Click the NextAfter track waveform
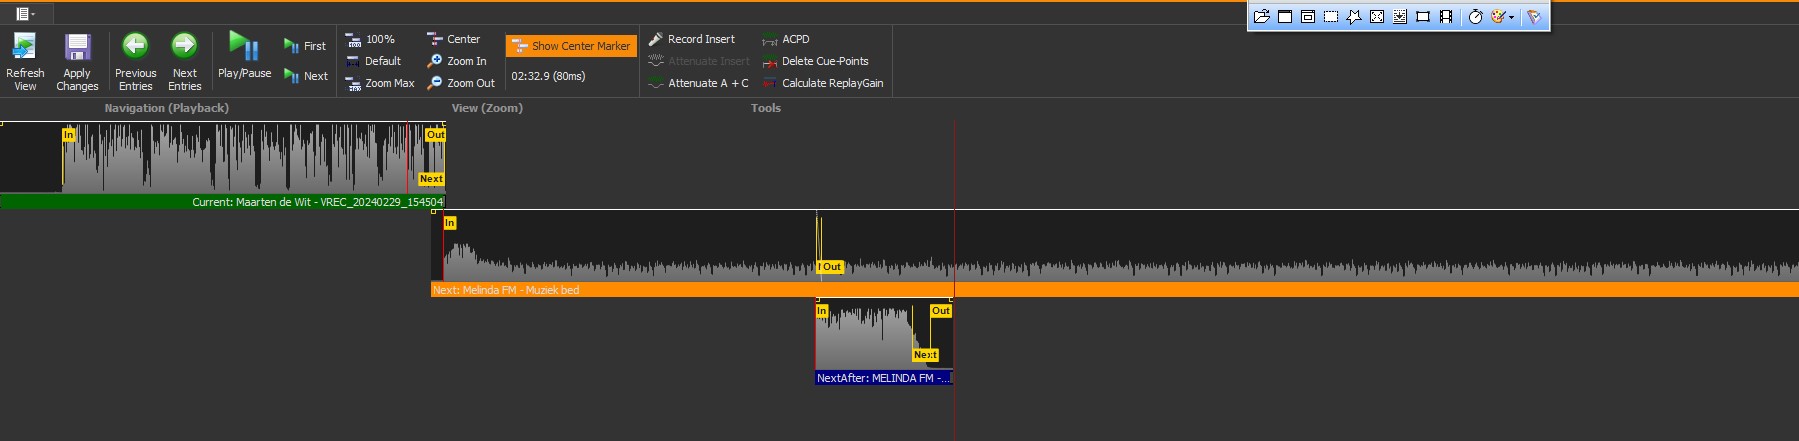This screenshot has width=1799, height=441. 884,334
